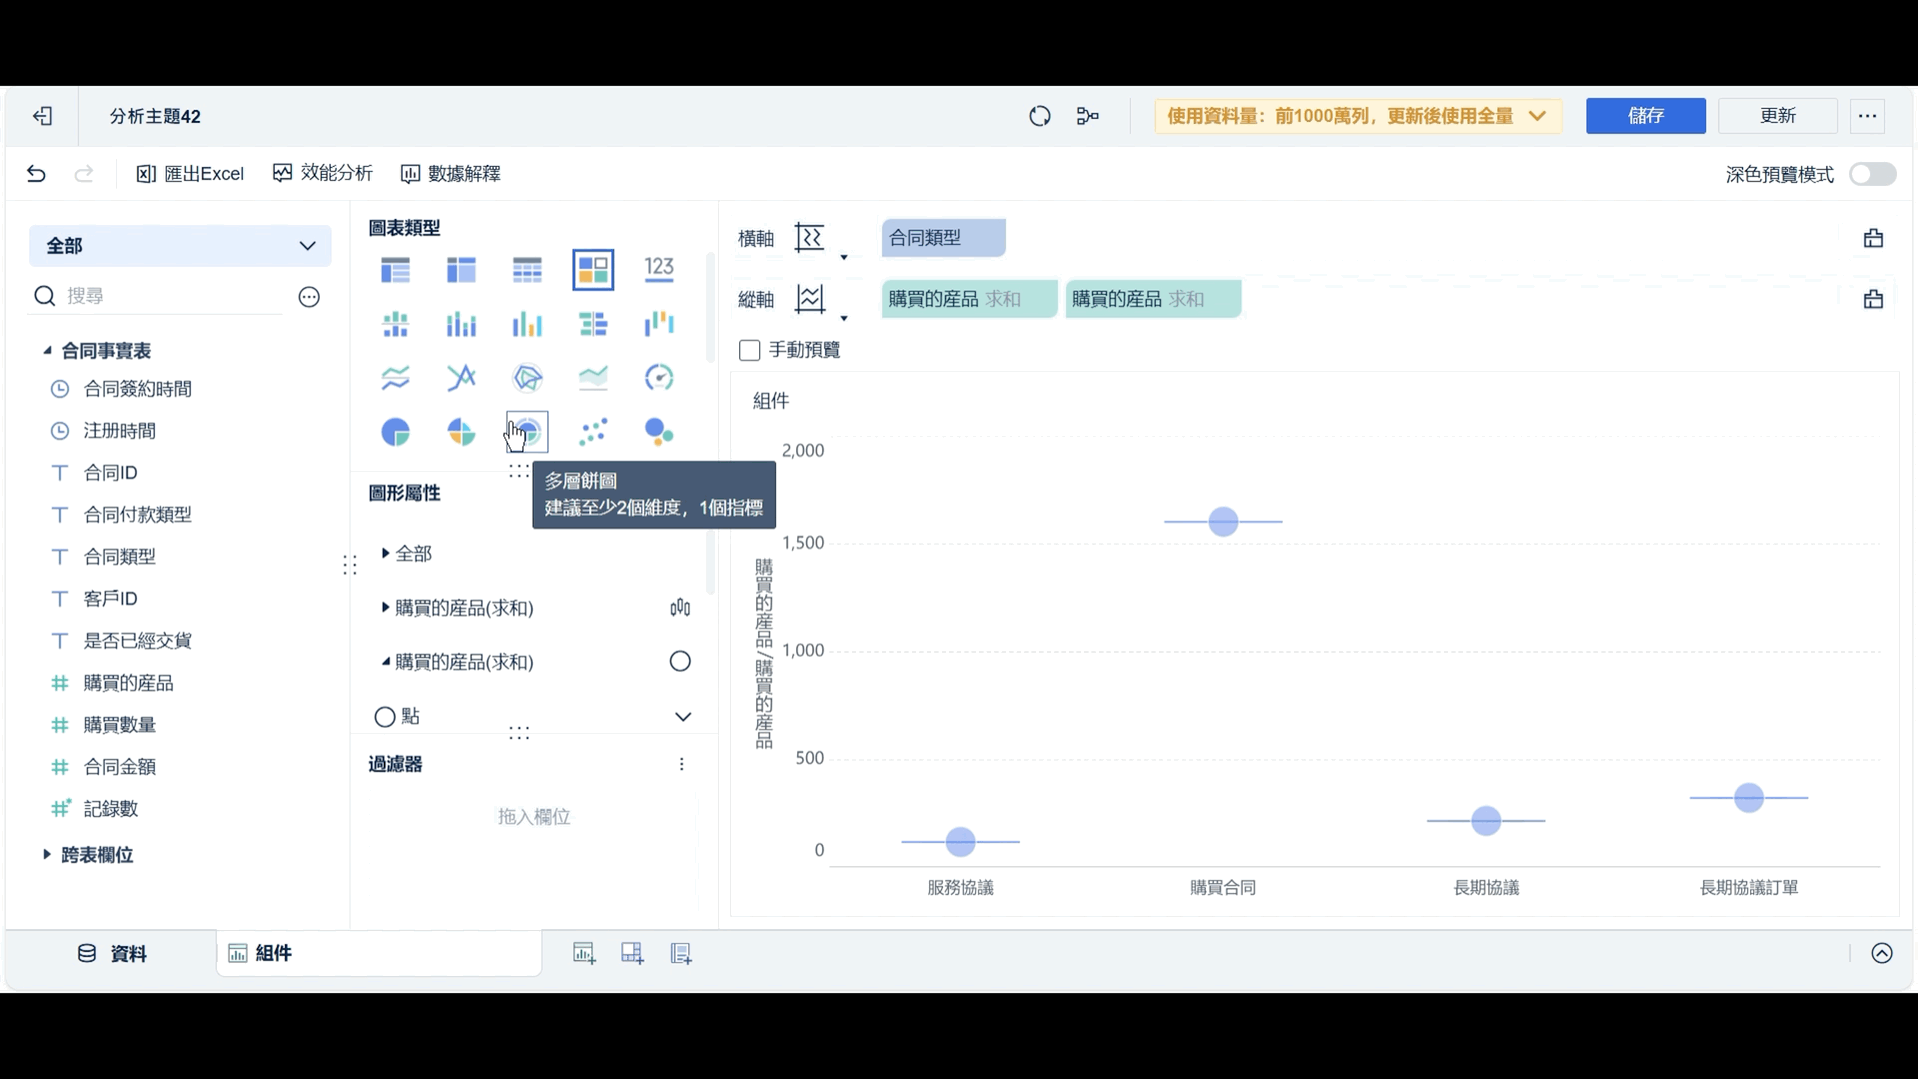This screenshot has height=1079, width=1918.
Task: Select the stacked column chart type
Action: pyautogui.click(x=461, y=324)
